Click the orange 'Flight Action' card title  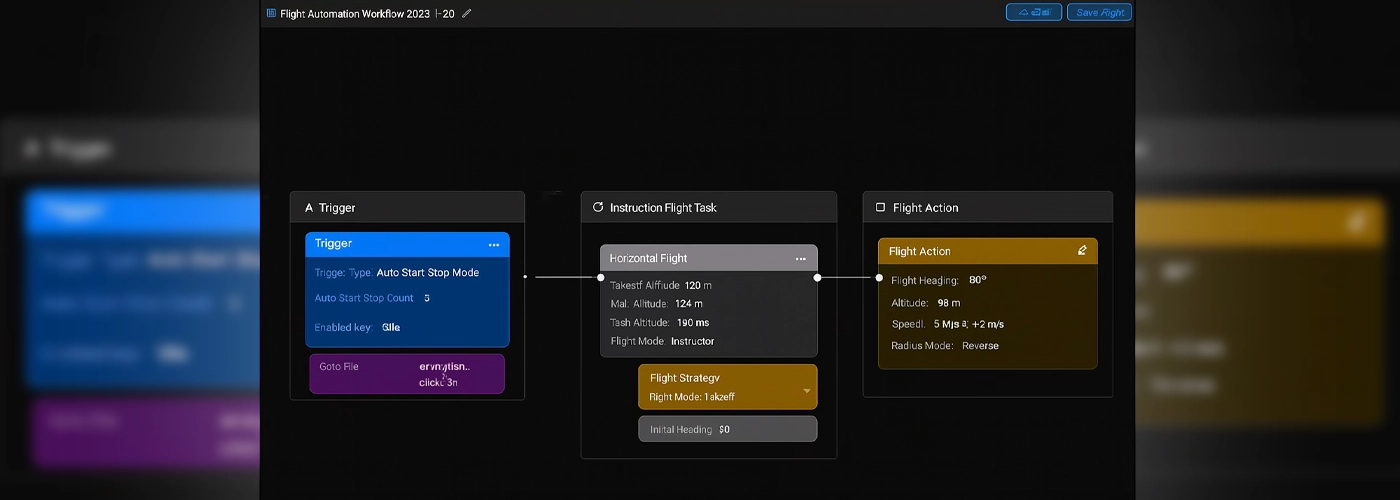(x=920, y=251)
